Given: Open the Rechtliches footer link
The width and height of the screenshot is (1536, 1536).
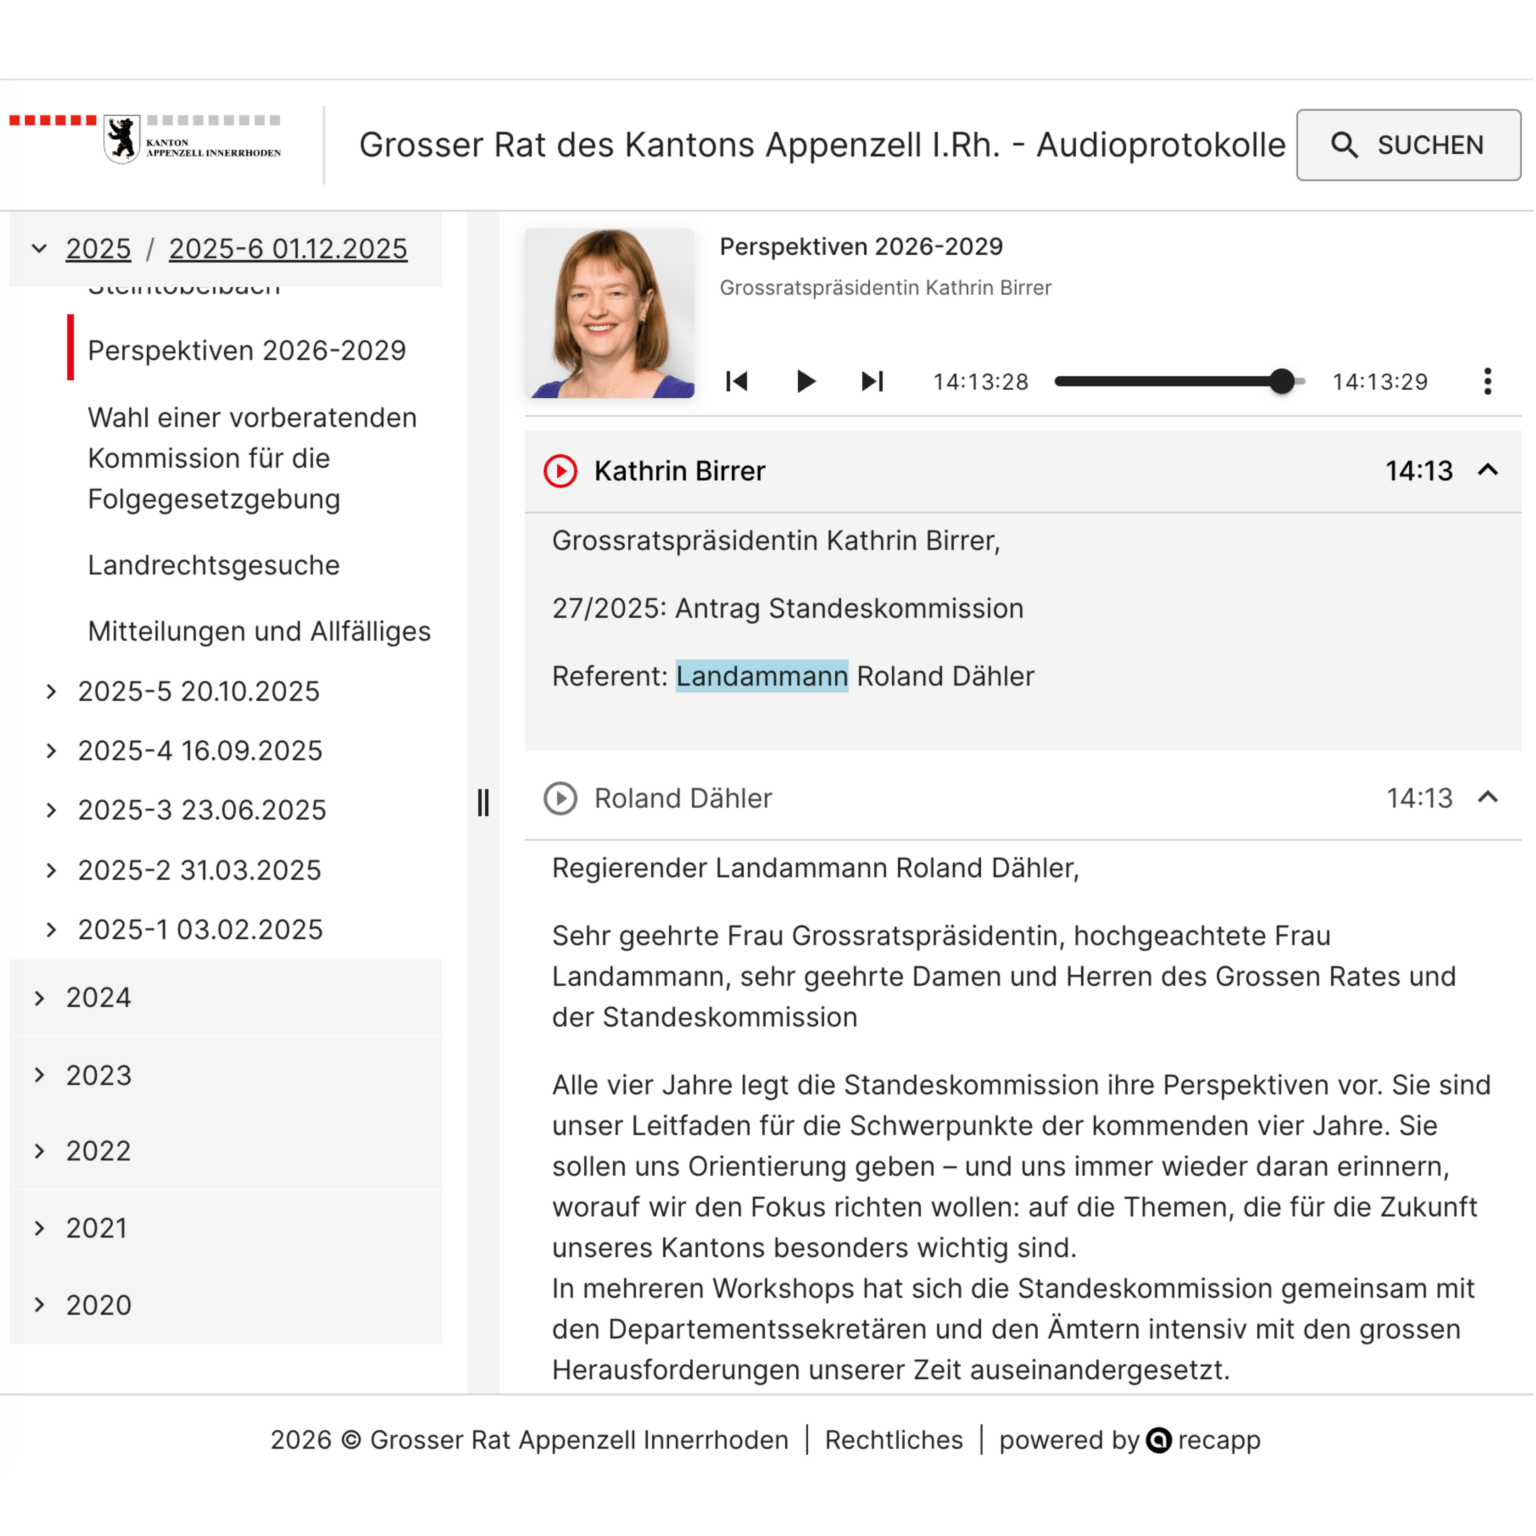Looking at the screenshot, I should (x=893, y=1440).
